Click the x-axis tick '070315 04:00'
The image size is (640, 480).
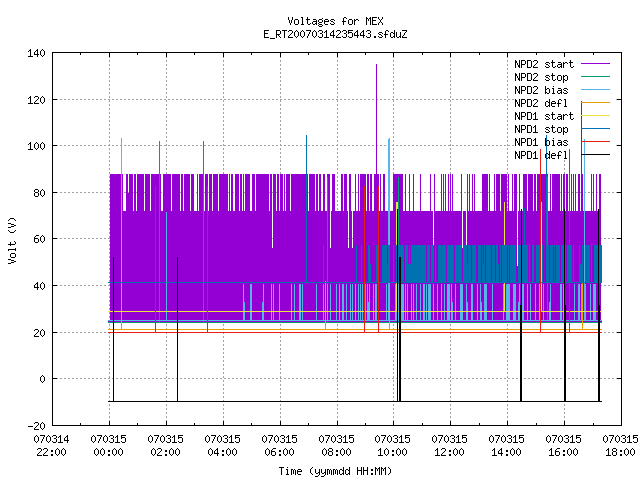pos(222,446)
